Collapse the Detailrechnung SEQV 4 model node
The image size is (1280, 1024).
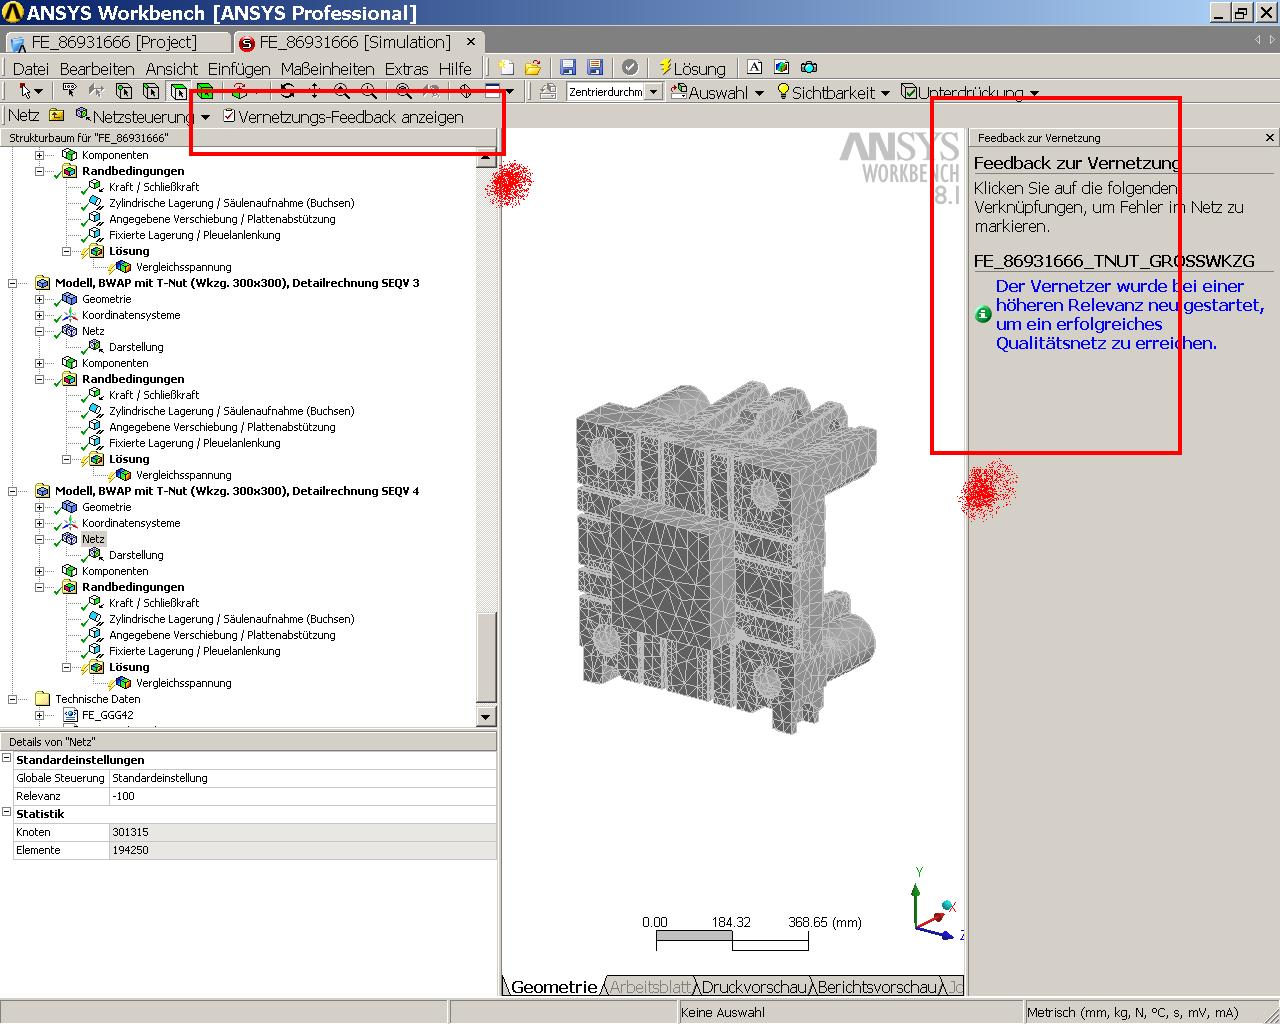[x=13, y=491]
